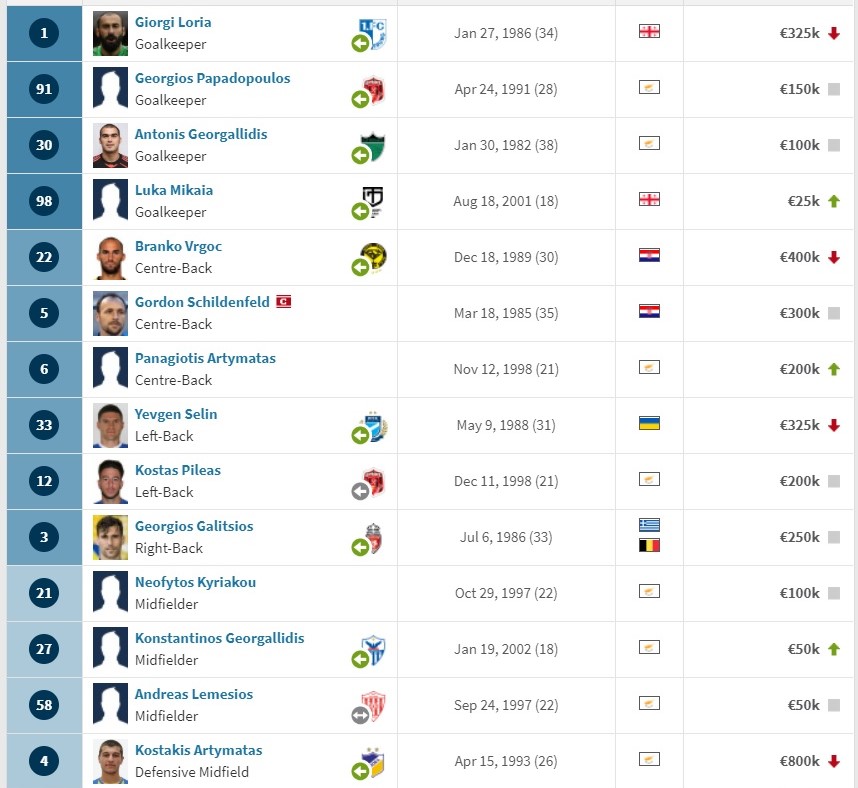Click the red down arrow next to €400k

pos(833,257)
